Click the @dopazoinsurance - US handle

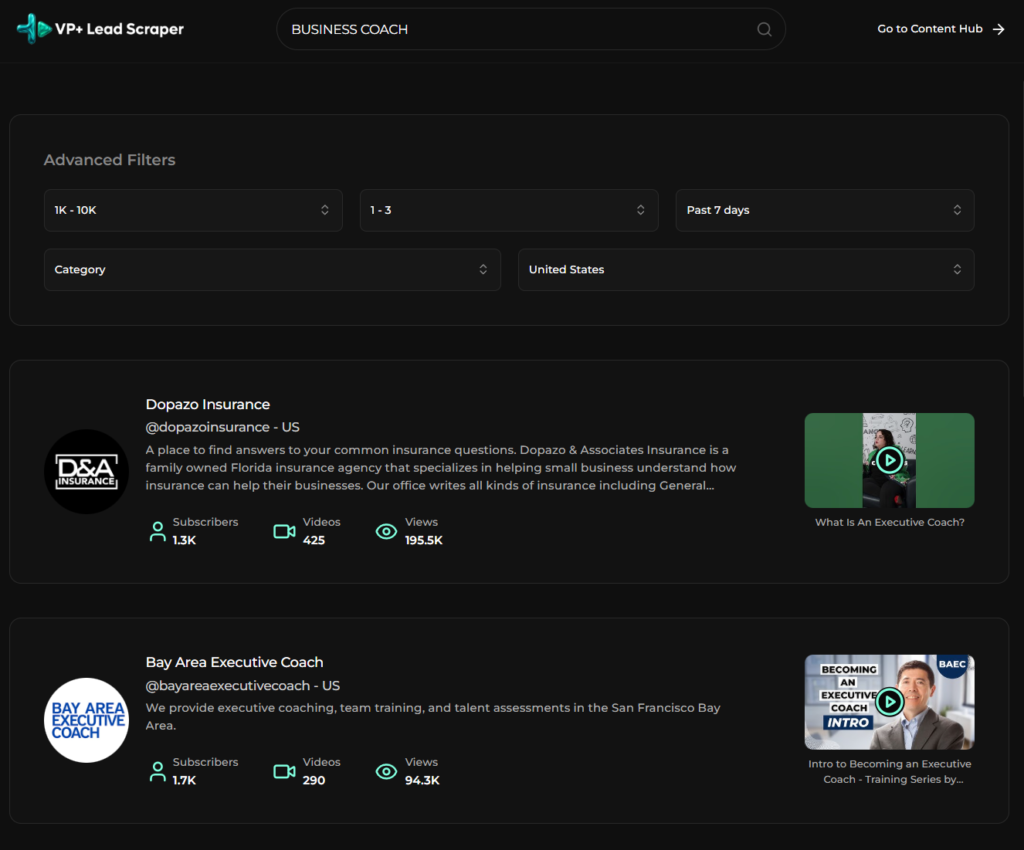(x=223, y=427)
